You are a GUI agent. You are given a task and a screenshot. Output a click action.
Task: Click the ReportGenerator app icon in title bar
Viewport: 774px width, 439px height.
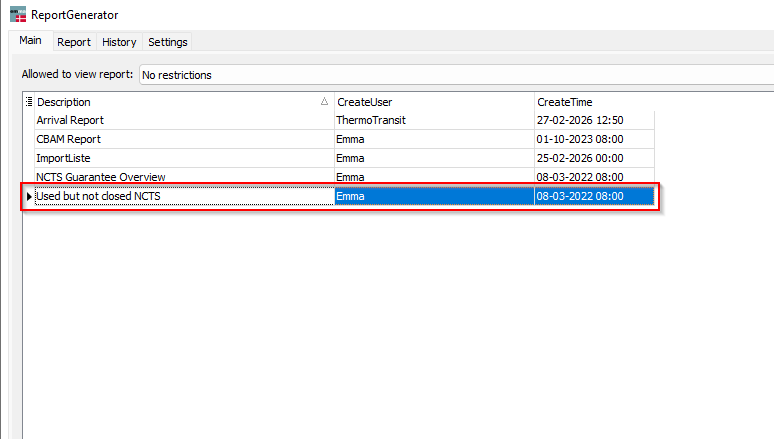pyautogui.click(x=17, y=15)
